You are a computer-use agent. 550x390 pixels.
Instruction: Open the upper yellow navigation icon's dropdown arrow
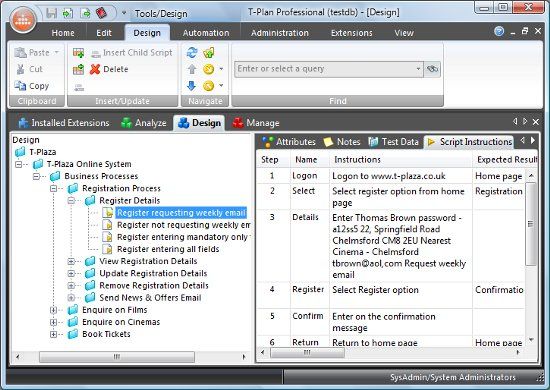[221, 69]
